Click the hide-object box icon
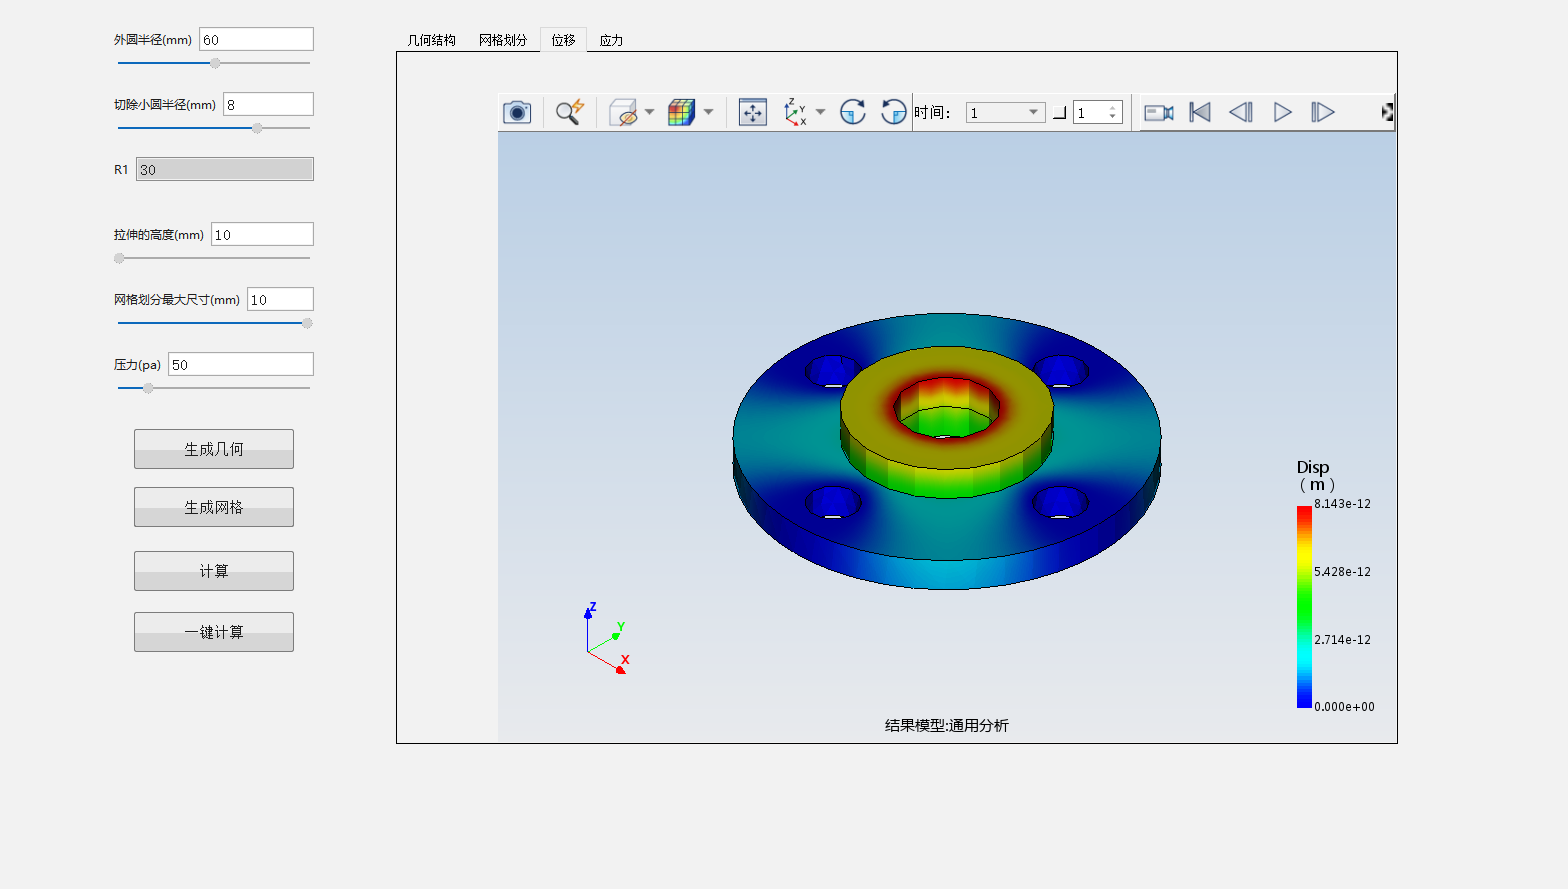Image resolution: width=1568 pixels, height=889 pixels. pyautogui.click(x=623, y=112)
